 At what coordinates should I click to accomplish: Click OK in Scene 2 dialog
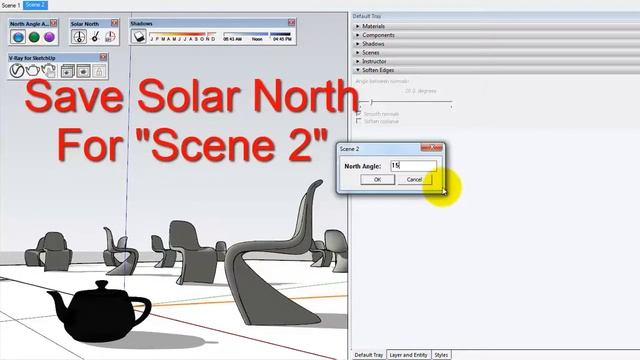[378, 180]
